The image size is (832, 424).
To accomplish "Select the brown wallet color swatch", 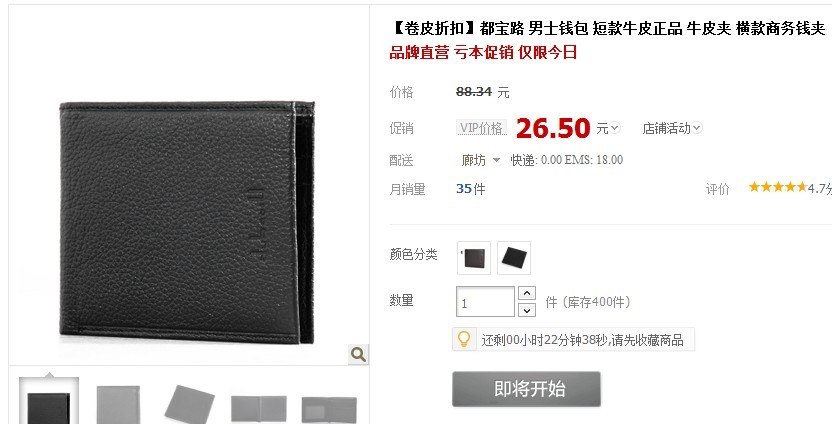I will [474, 258].
